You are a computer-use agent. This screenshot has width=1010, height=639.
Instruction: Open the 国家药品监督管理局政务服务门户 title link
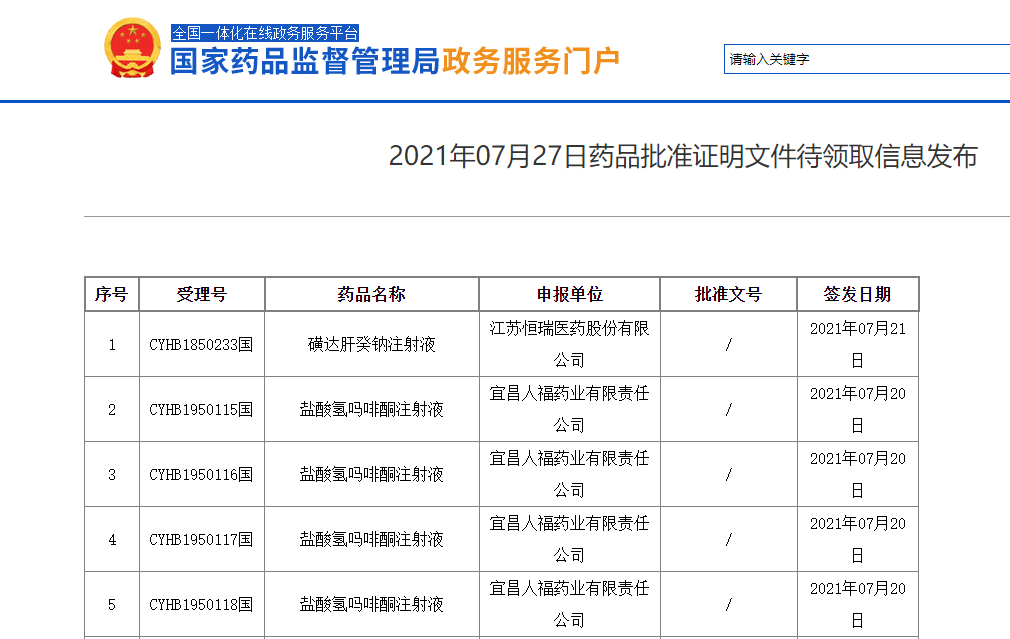pos(395,62)
